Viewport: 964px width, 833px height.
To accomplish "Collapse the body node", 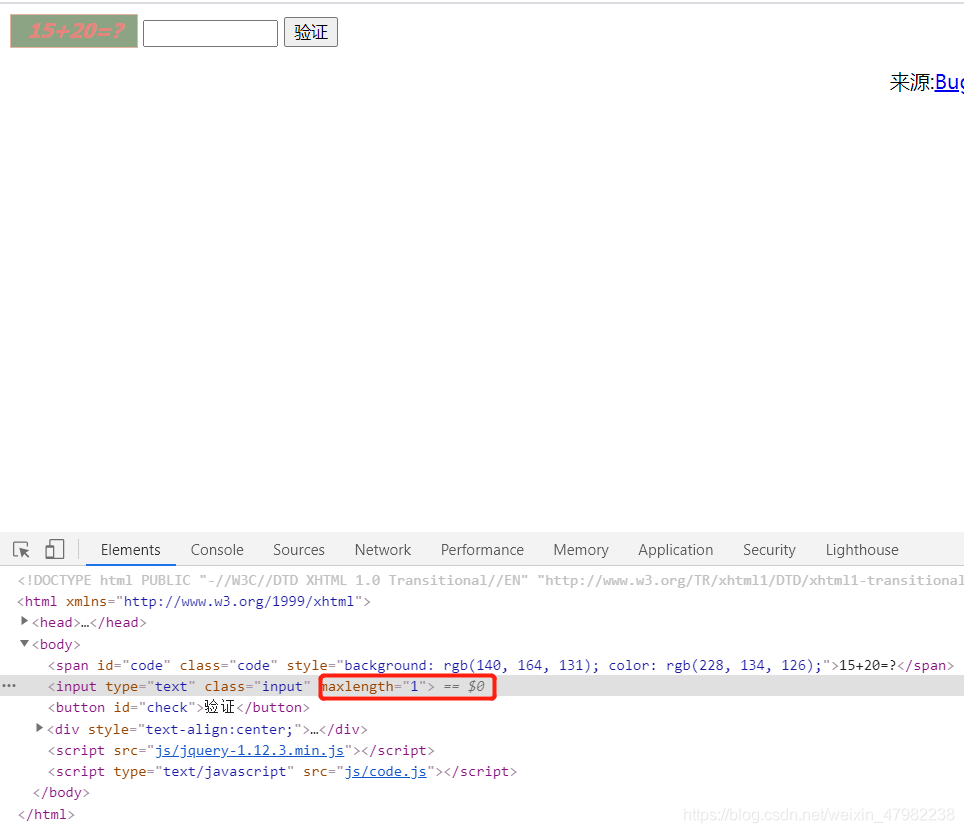I will click(24, 644).
